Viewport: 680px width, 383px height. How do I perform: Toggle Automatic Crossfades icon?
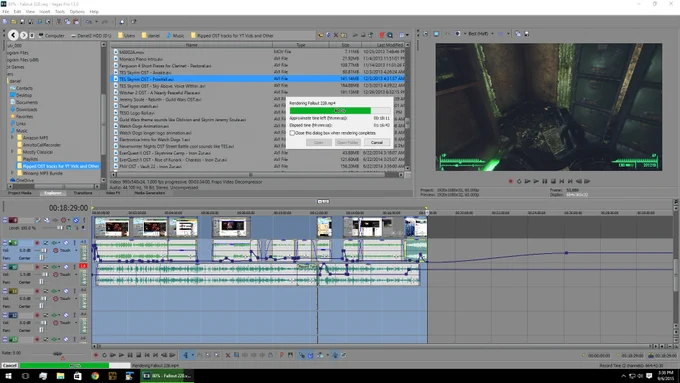point(310,355)
